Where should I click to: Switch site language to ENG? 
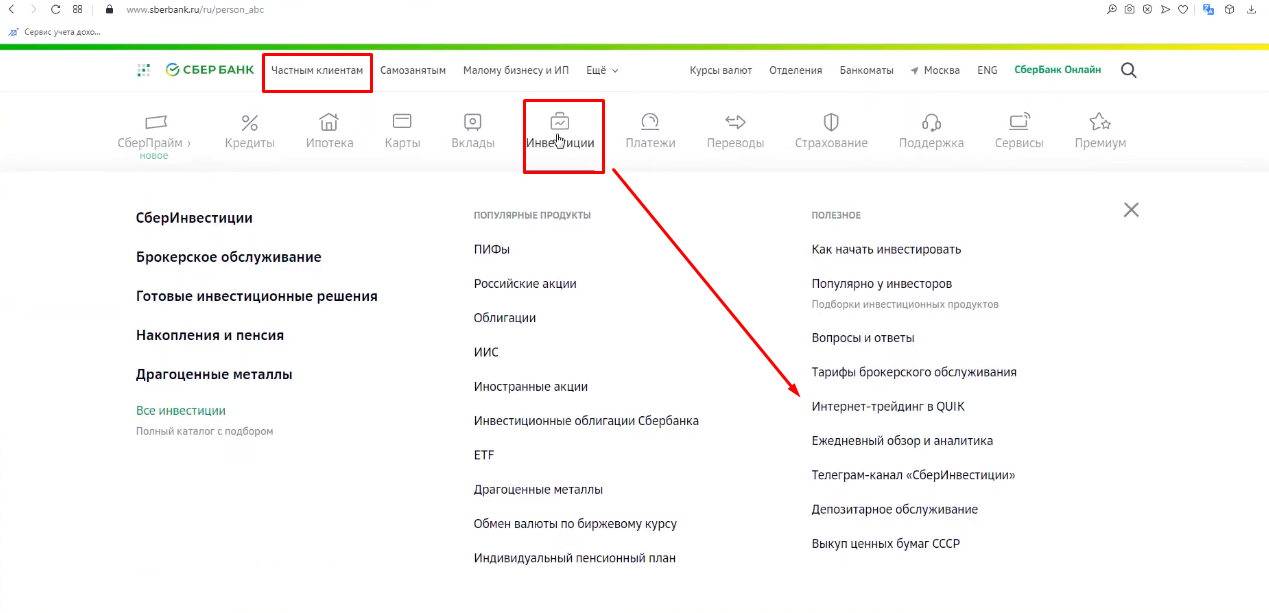pos(987,71)
